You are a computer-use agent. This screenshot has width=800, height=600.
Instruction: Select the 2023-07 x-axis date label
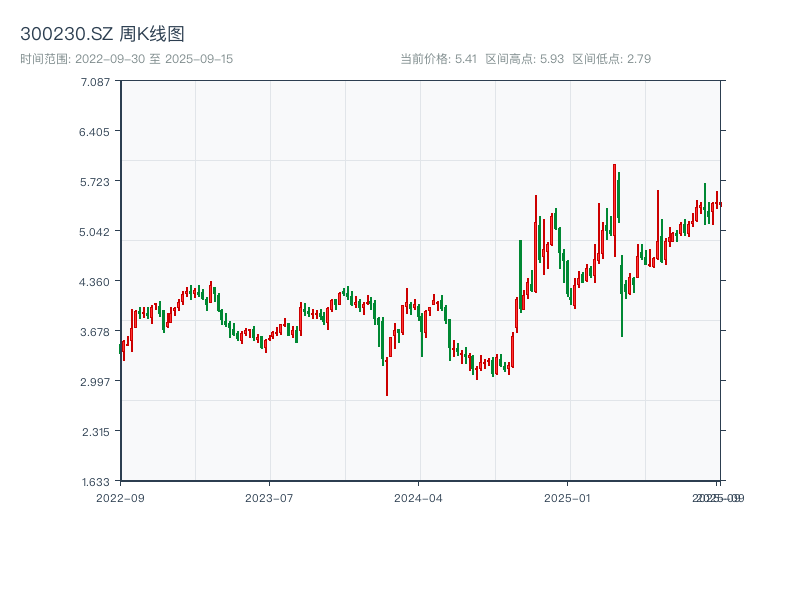click(x=269, y=497)
